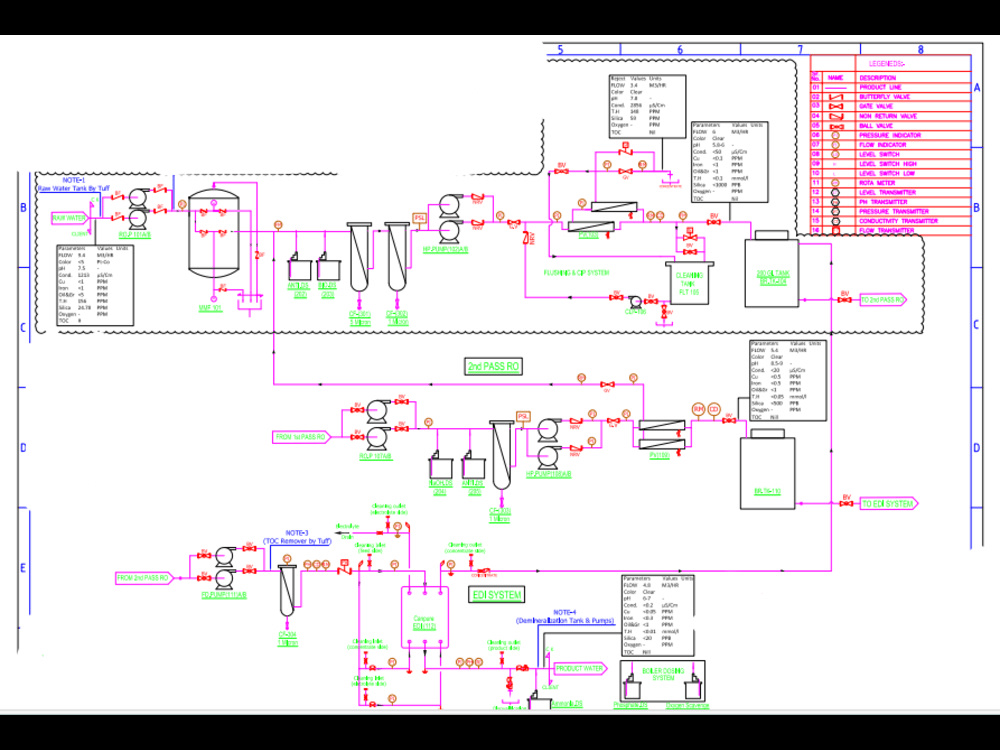Select the CF-(303) filter in 2nd pass RO
Screen dimensions: 1000x750
(x=501, y=456)
